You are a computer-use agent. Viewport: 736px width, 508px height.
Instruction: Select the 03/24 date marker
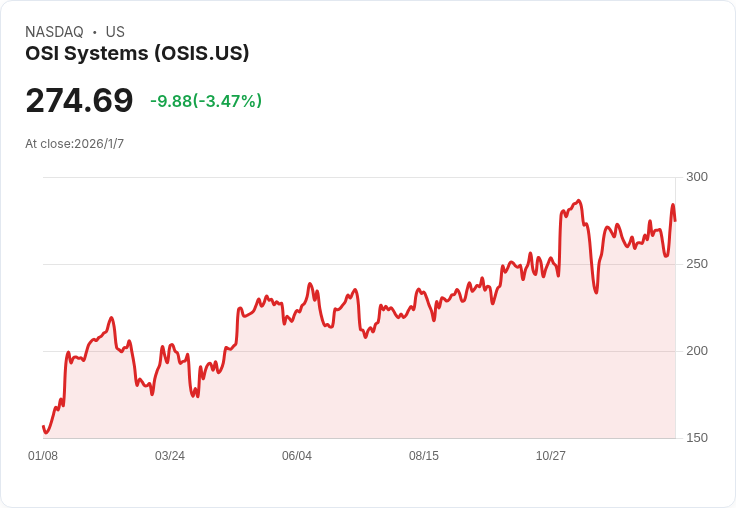(x=170, y=456)
